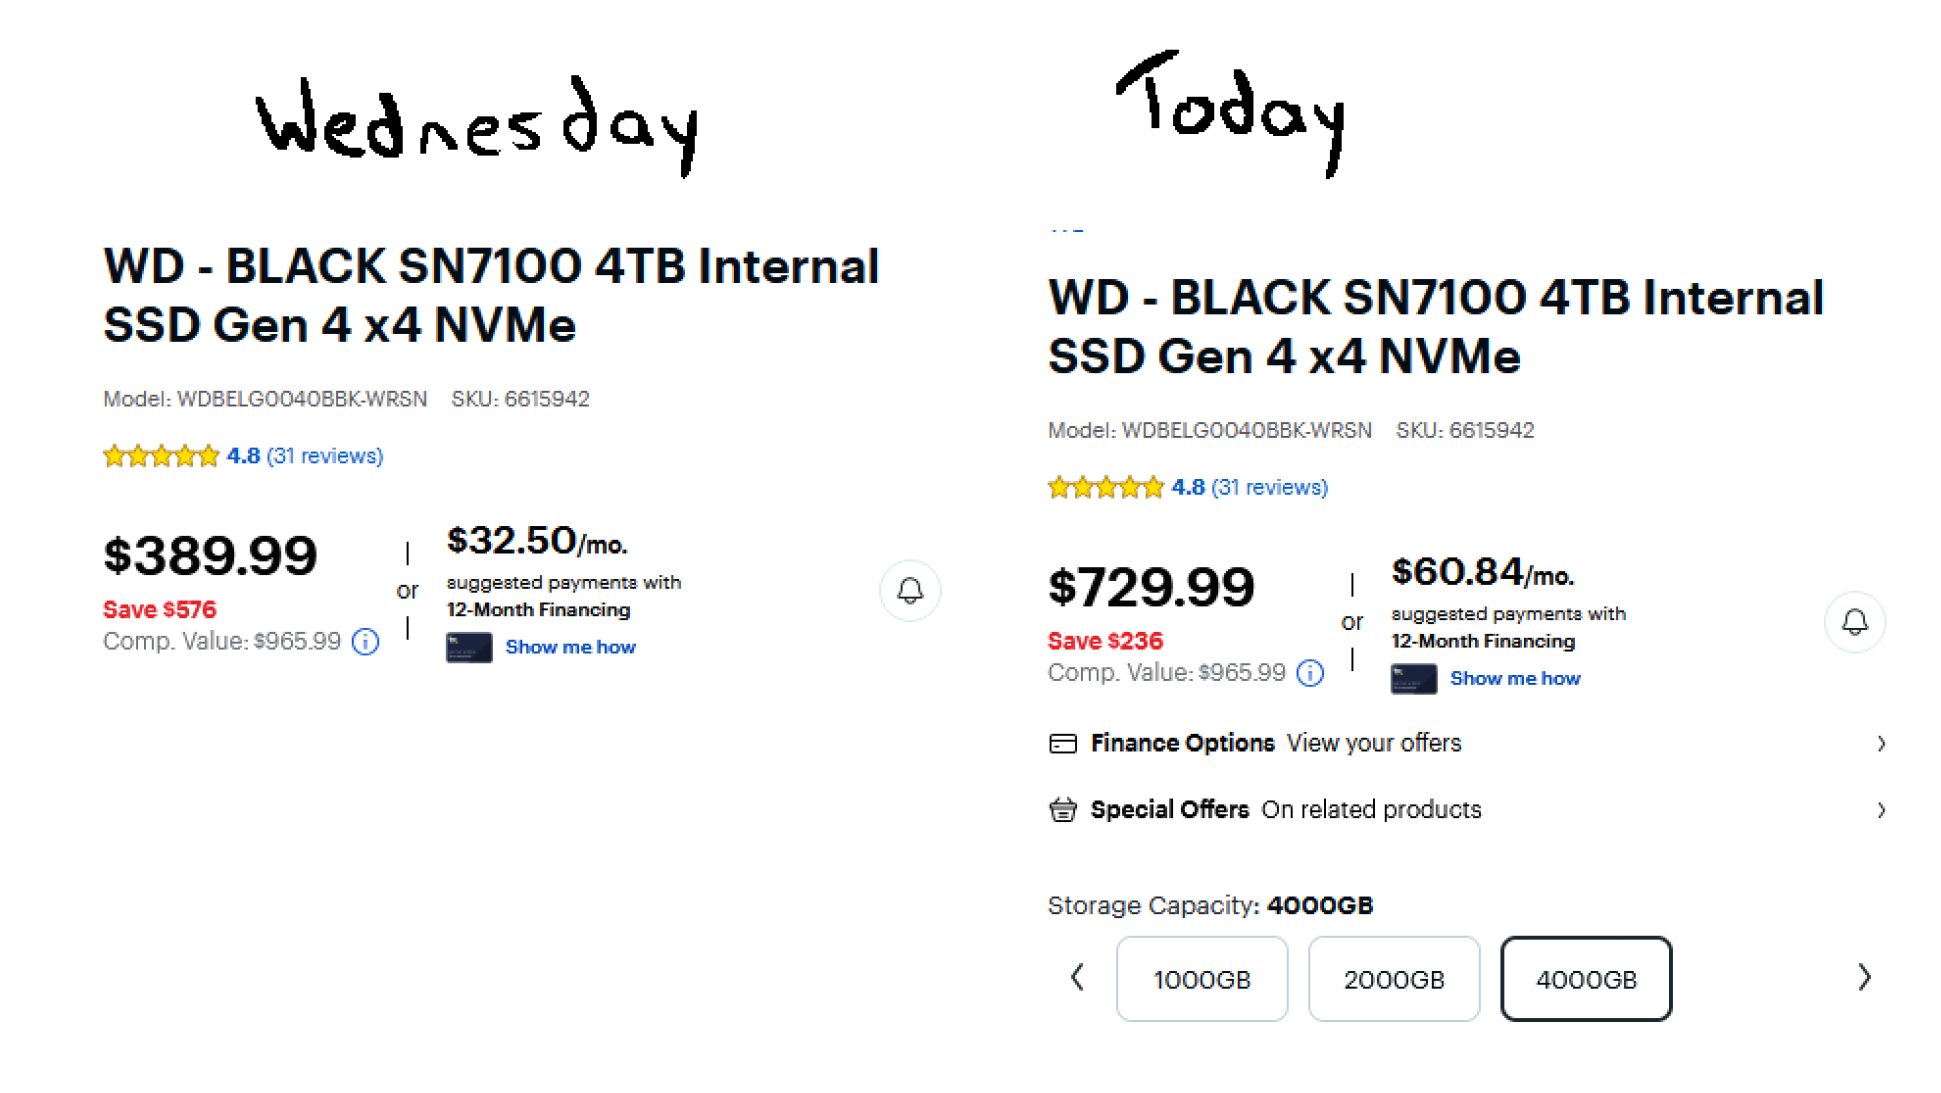The width and height of the screenshot is (1941, 1093).
Task: Open Comp. Value info icon beside $729.99 price
Action: (1310, 673)
